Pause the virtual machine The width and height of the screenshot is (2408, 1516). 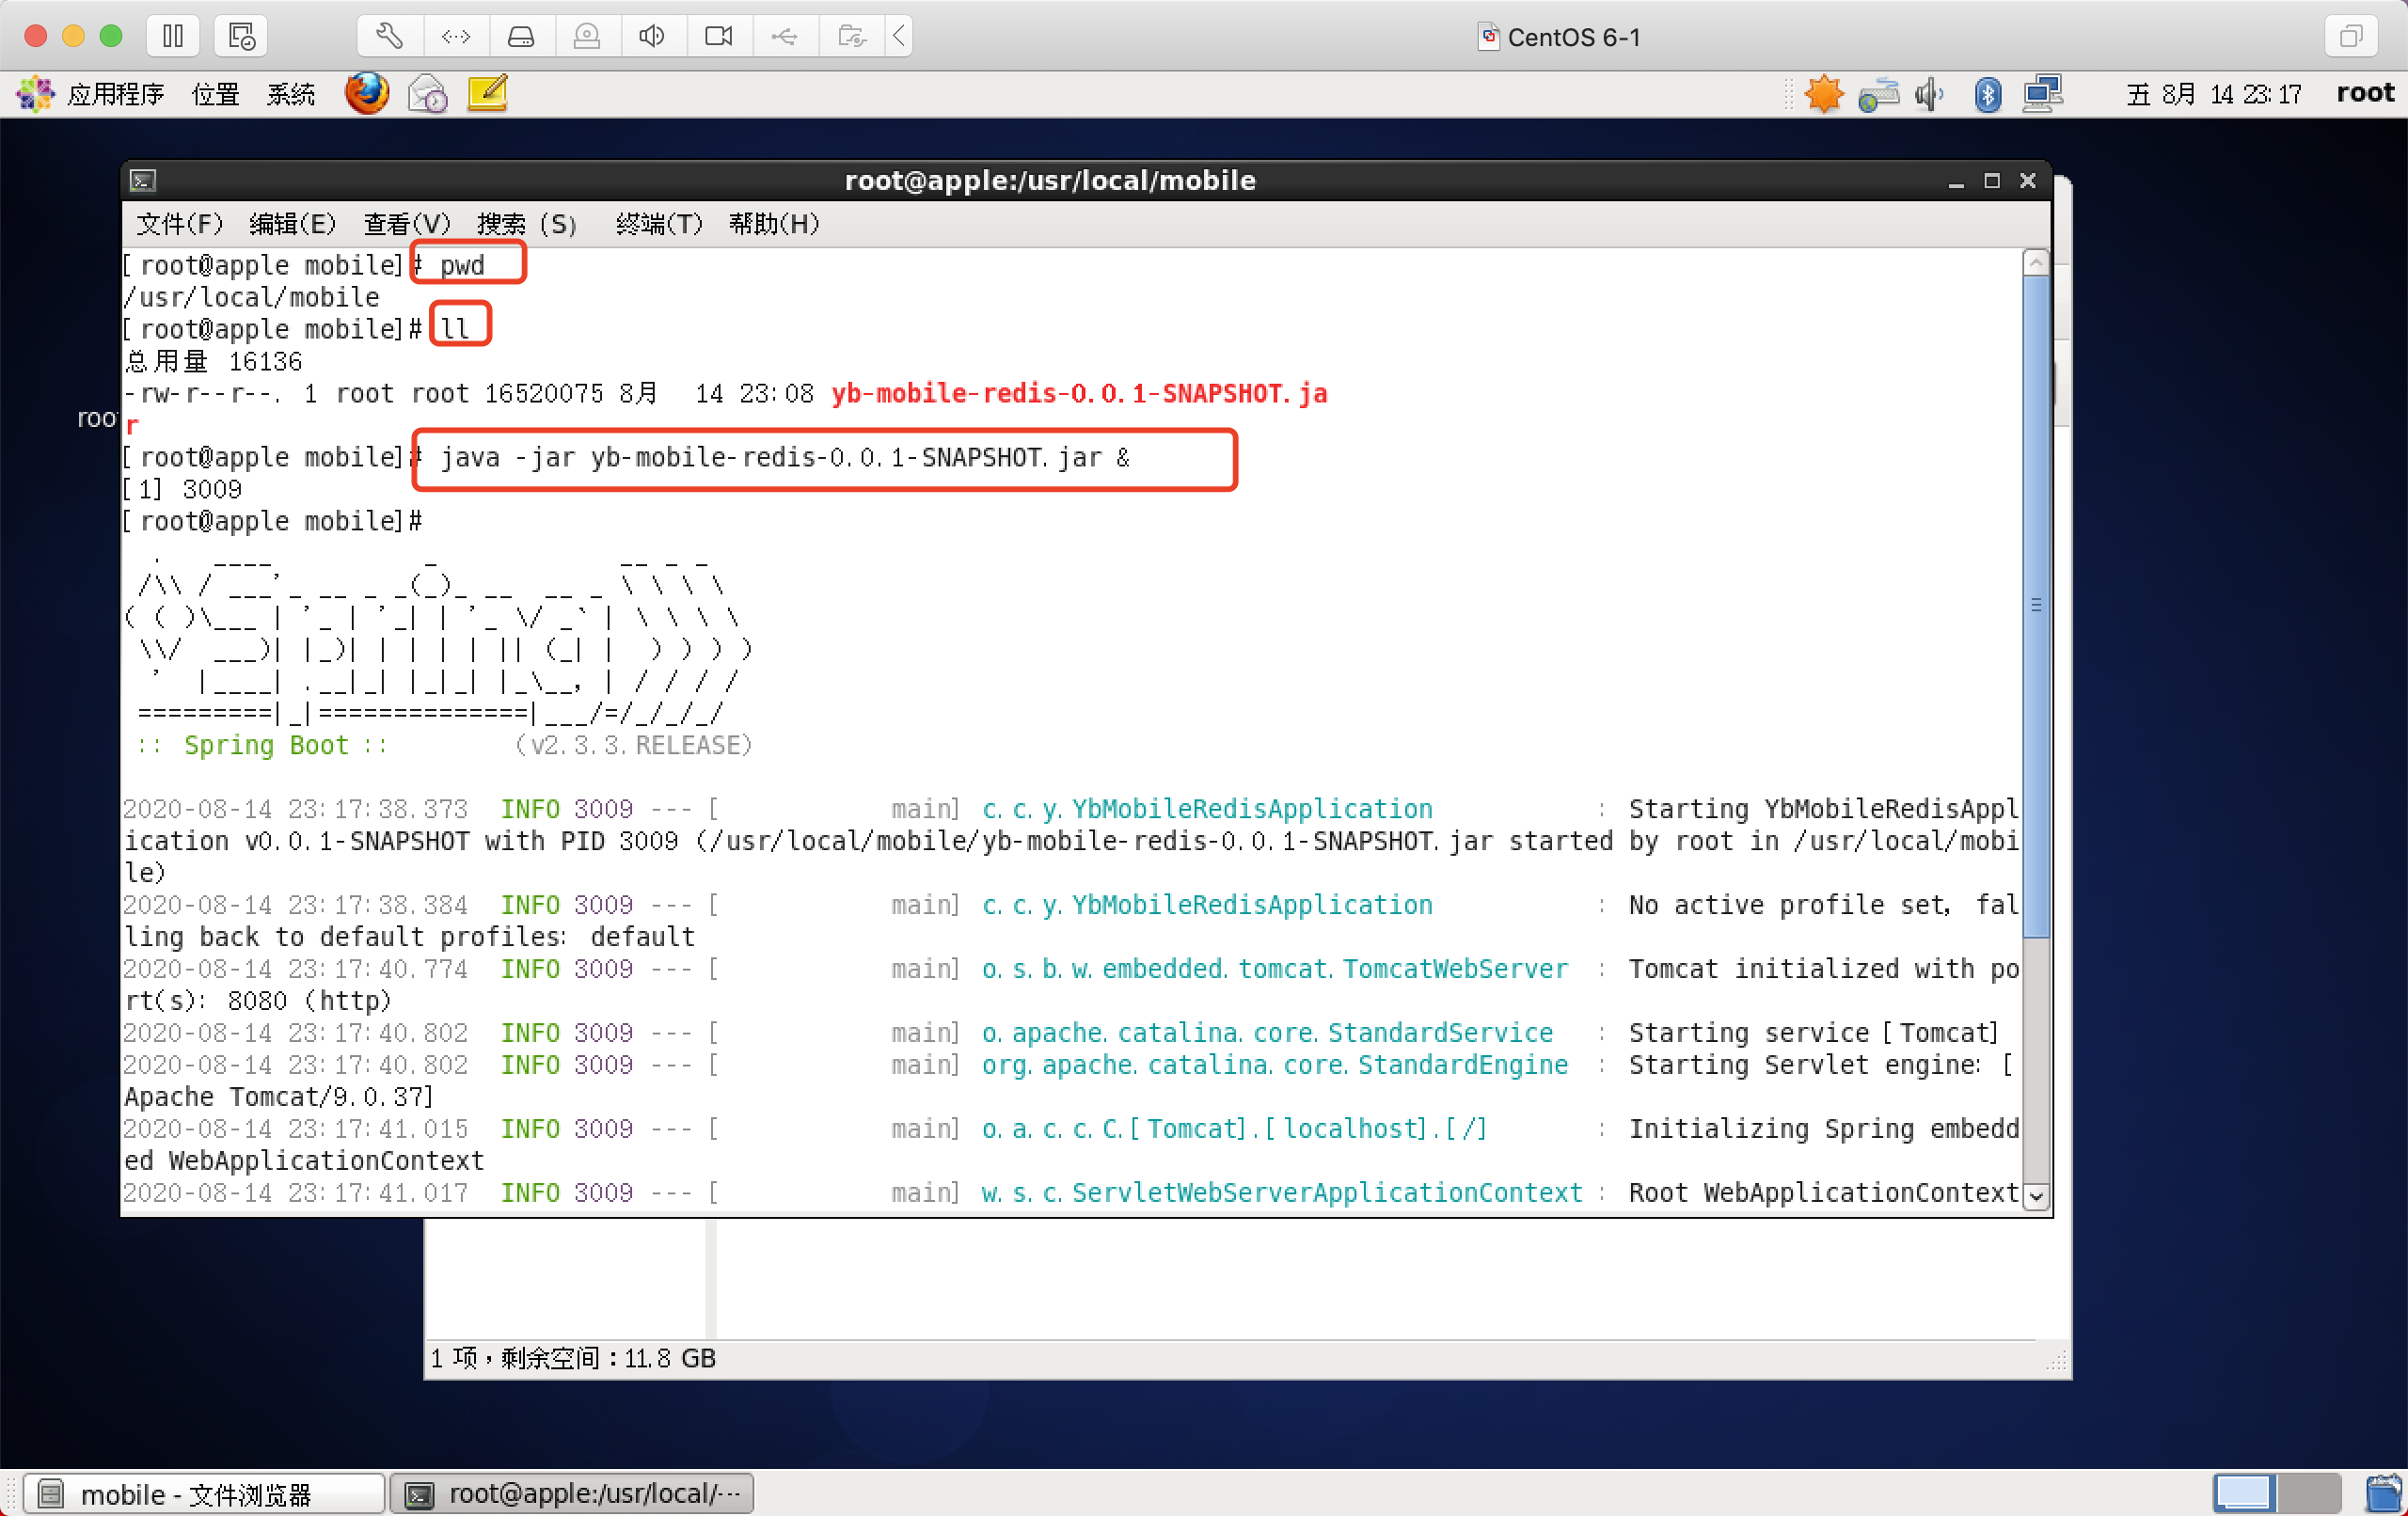pyautogui.click(x=173, y=37)
